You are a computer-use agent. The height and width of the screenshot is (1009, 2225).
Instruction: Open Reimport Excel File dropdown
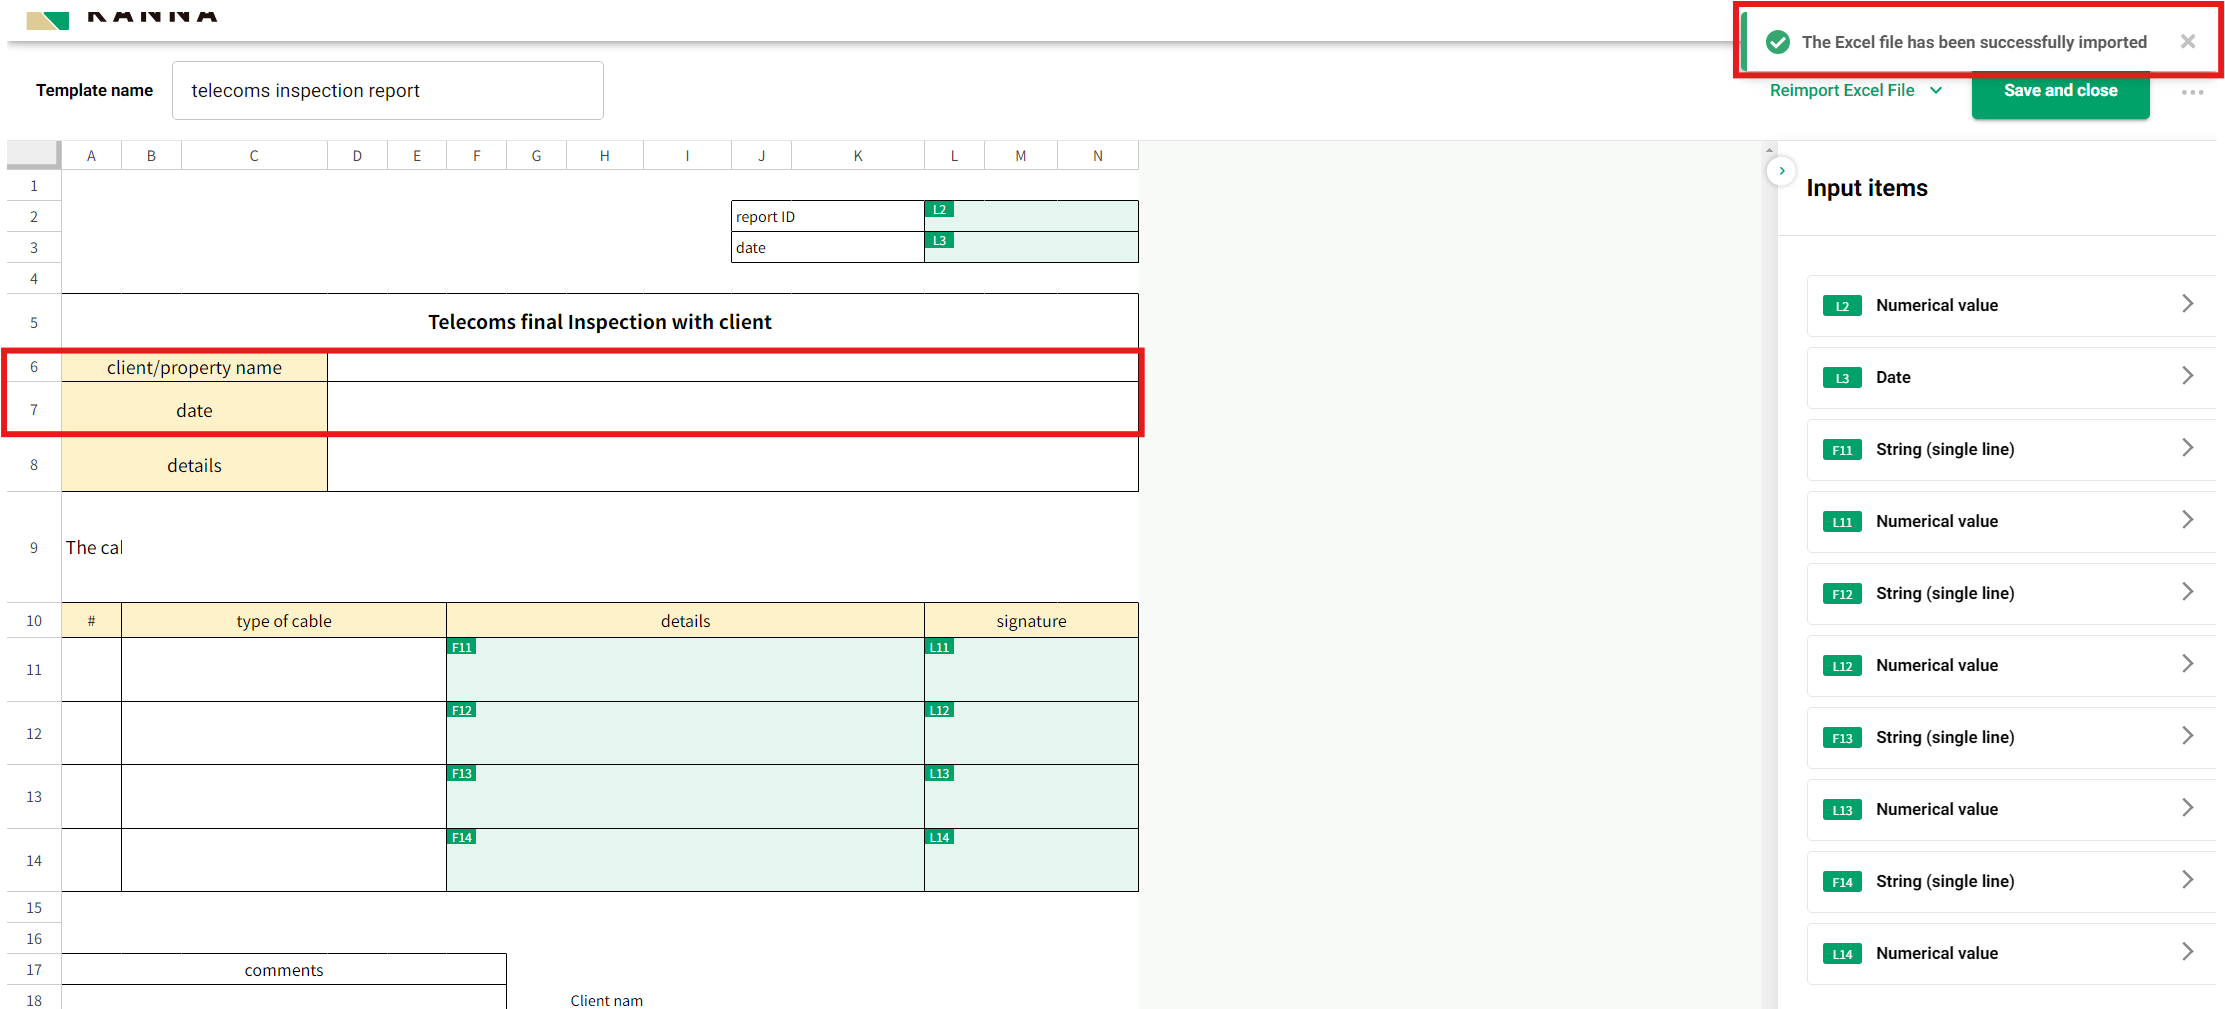click(x=1855, y=90)
